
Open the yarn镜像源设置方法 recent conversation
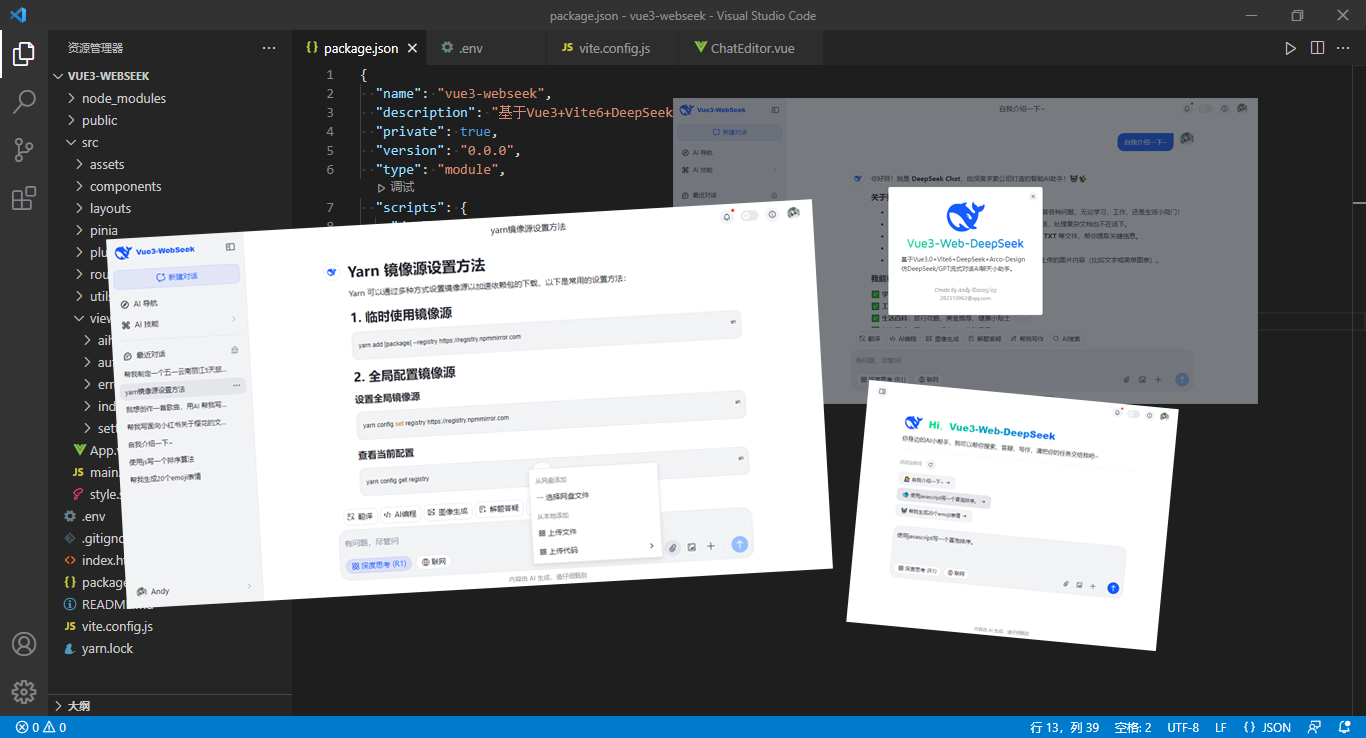(156, 390)
